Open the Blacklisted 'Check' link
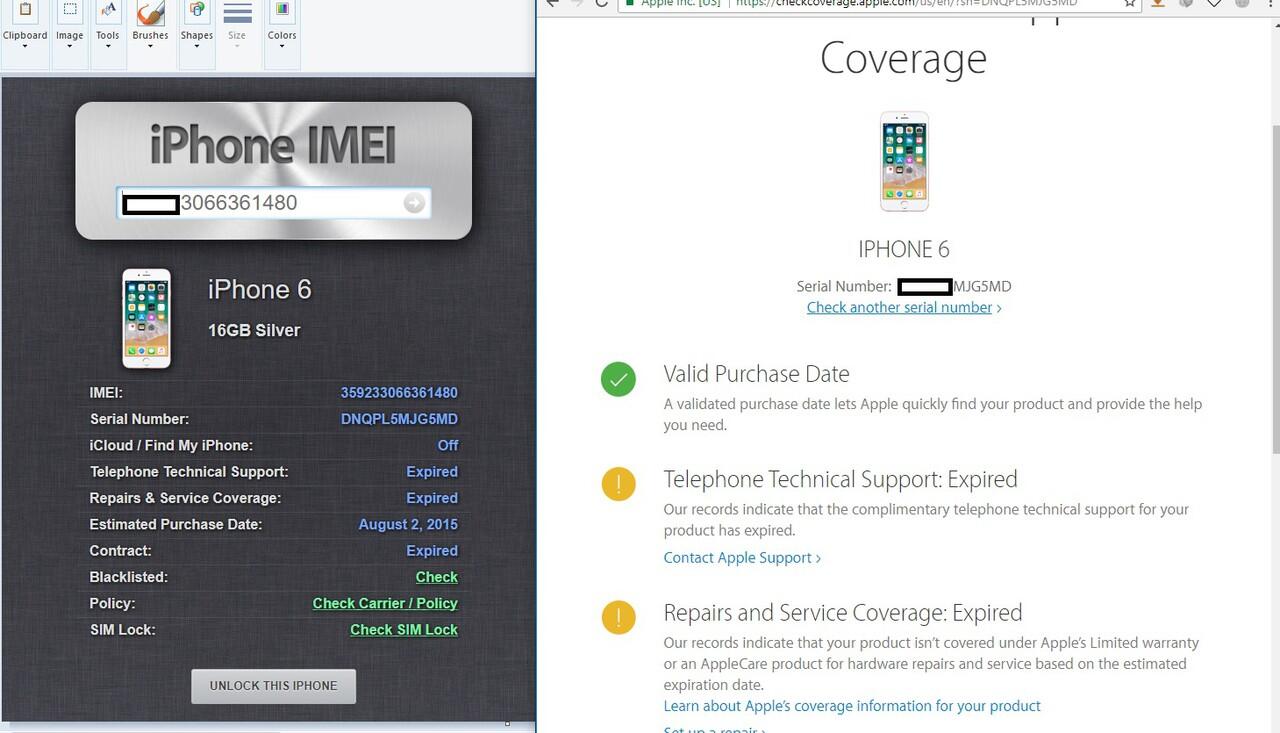Screen dimensions: 1280x733 pyautogui.click(x=437, y=577)
